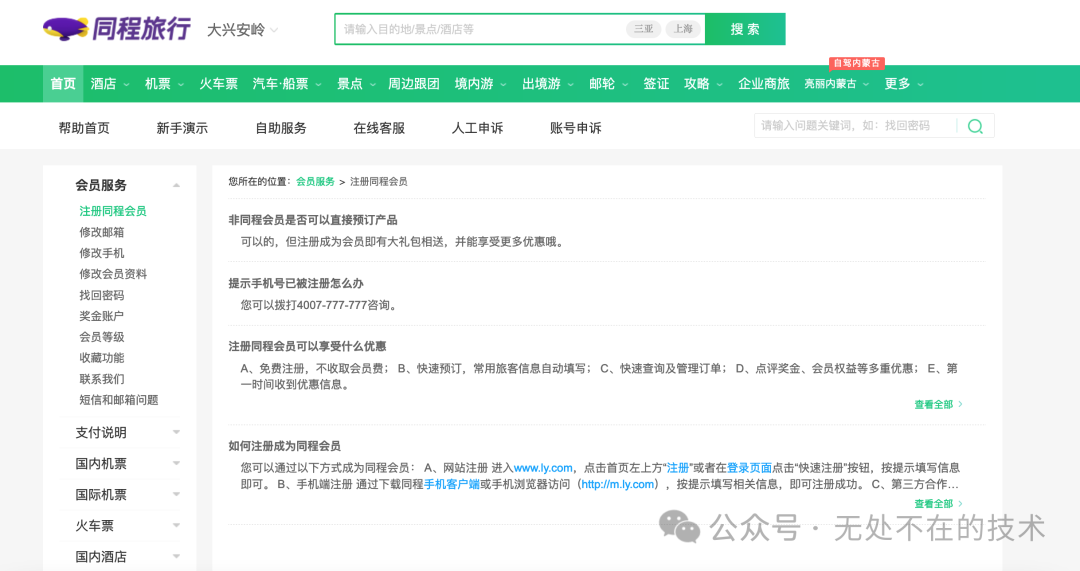Open 企业商旅 in the navigation bar

pyautogui.click(x=763, y=83)
